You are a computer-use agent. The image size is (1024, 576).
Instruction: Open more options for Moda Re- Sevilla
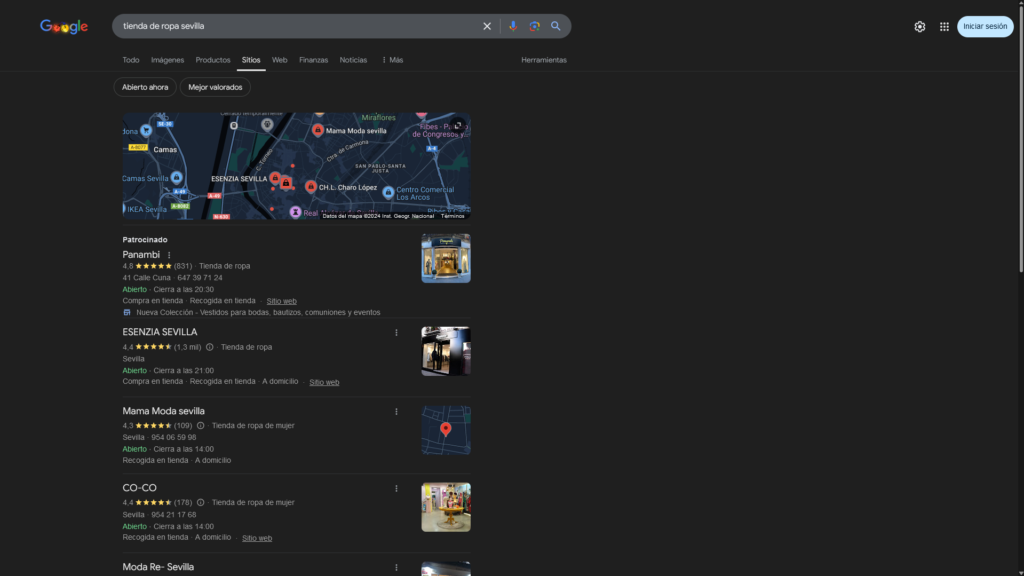click(396, 568)
